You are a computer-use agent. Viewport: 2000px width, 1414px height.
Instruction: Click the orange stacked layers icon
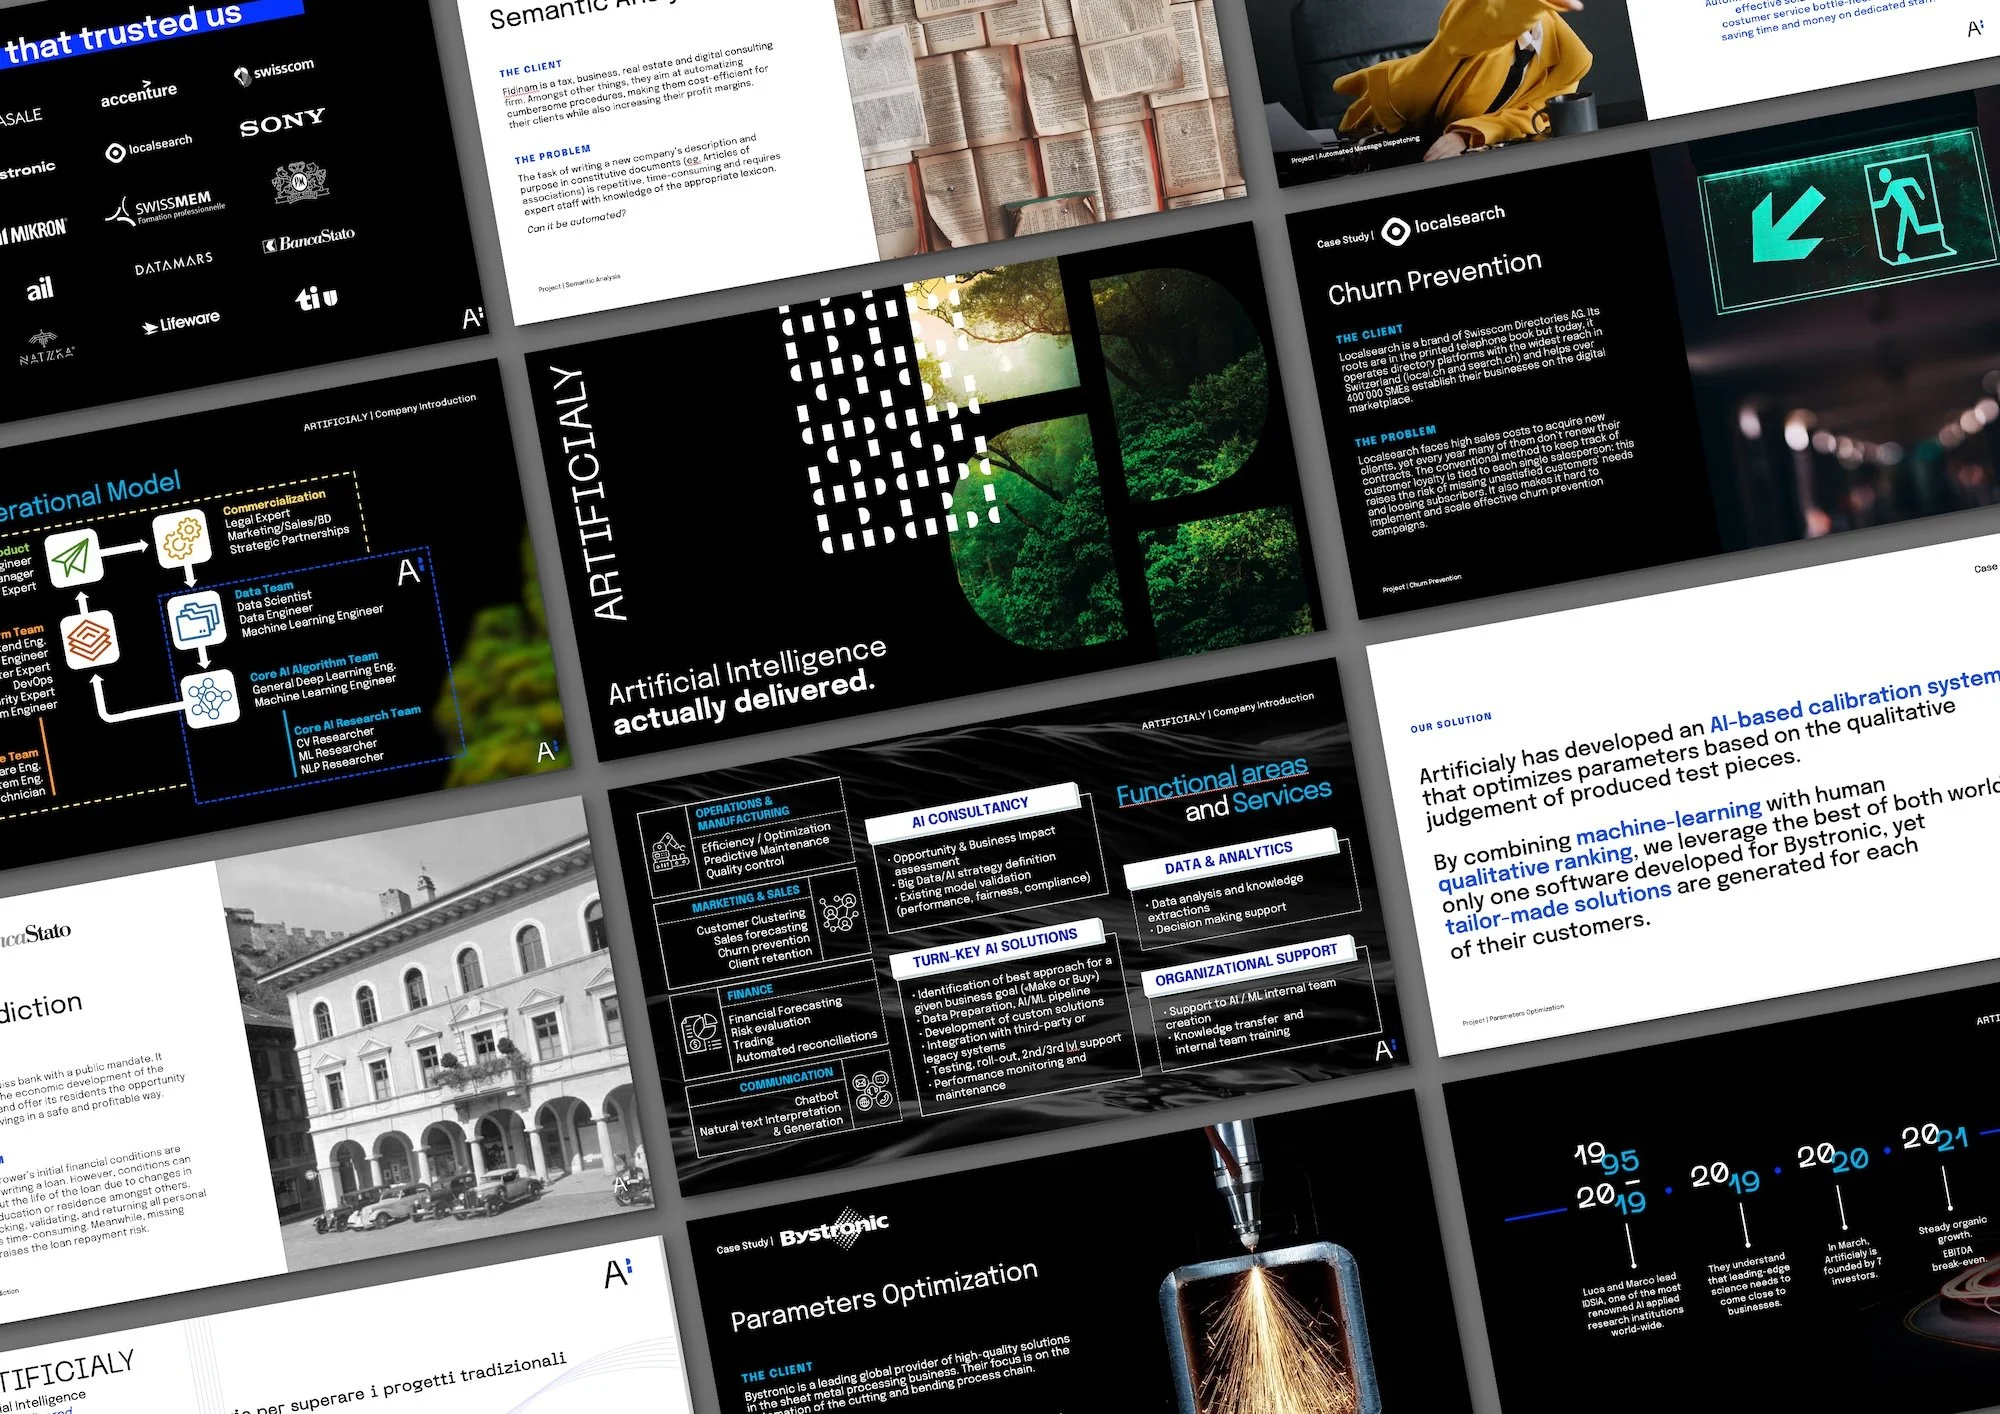coord(90,639)
